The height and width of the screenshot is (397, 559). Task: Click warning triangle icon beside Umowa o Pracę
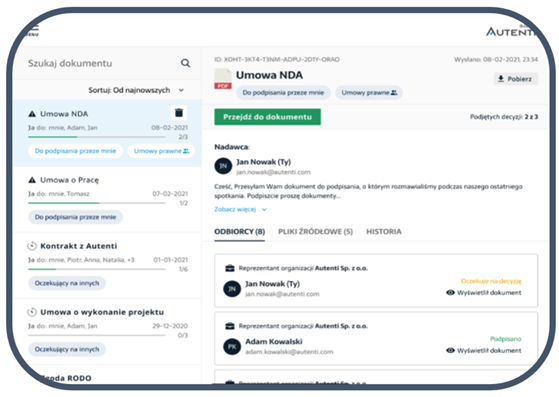pyautogui.click(x=32, y=180)
